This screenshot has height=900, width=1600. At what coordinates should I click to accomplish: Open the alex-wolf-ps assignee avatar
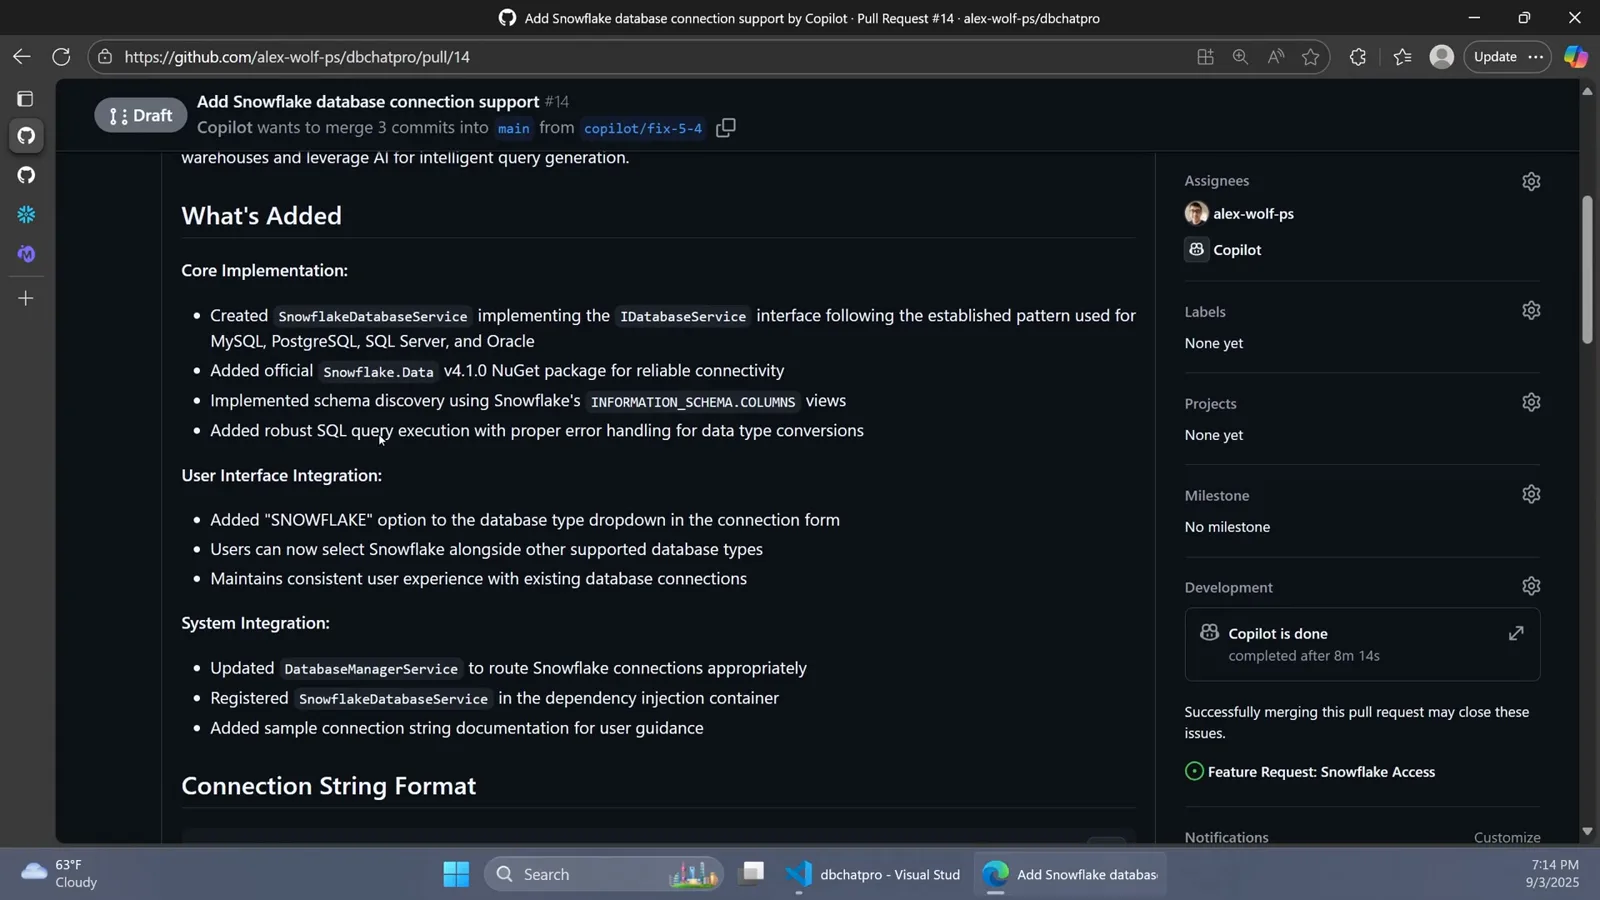point(1196,213)
